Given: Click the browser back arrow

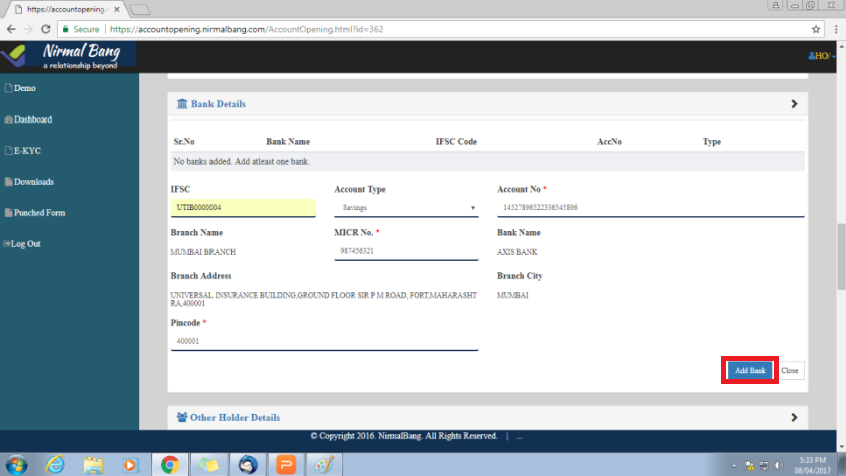Looking at the screenshot, I should tap(11, 29).
